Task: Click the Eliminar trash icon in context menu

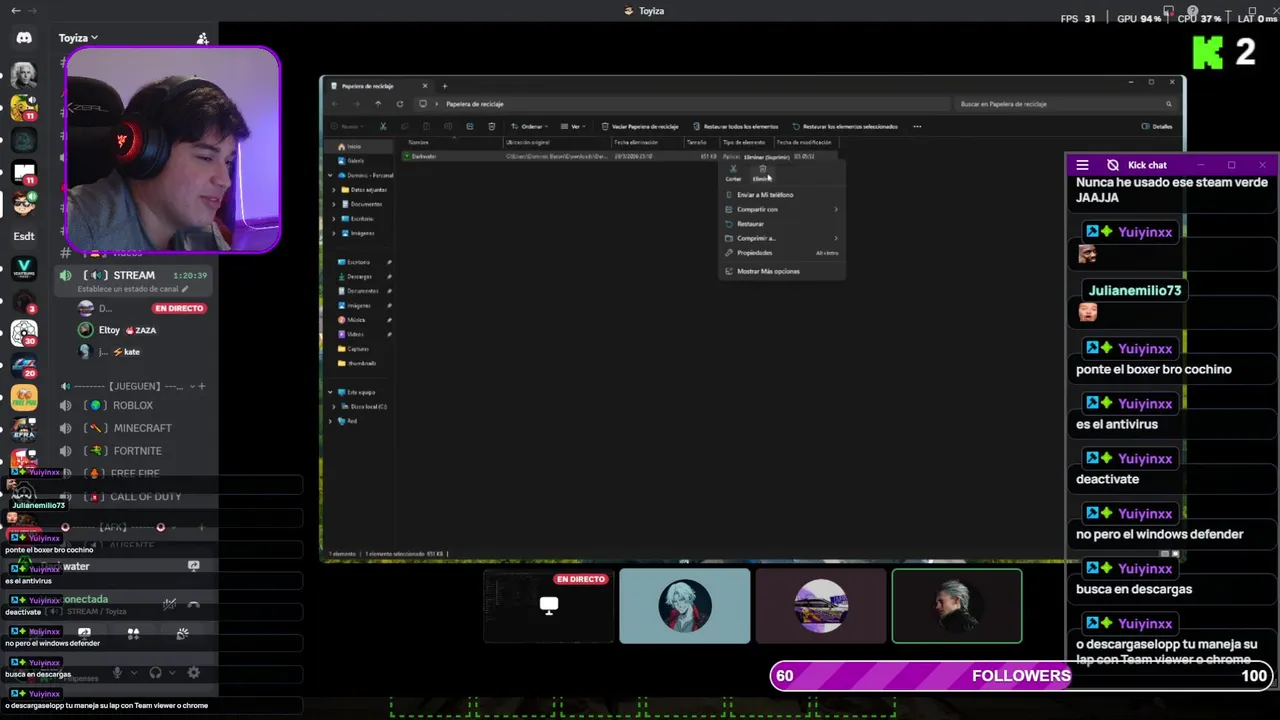Action: click(x=762, y=170)
